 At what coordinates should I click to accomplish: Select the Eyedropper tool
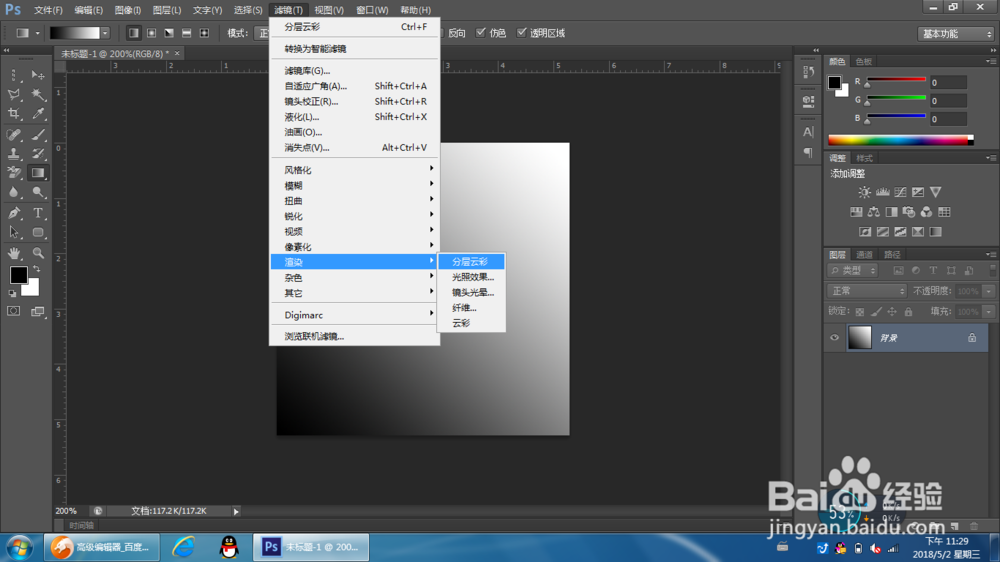(38, 114)
